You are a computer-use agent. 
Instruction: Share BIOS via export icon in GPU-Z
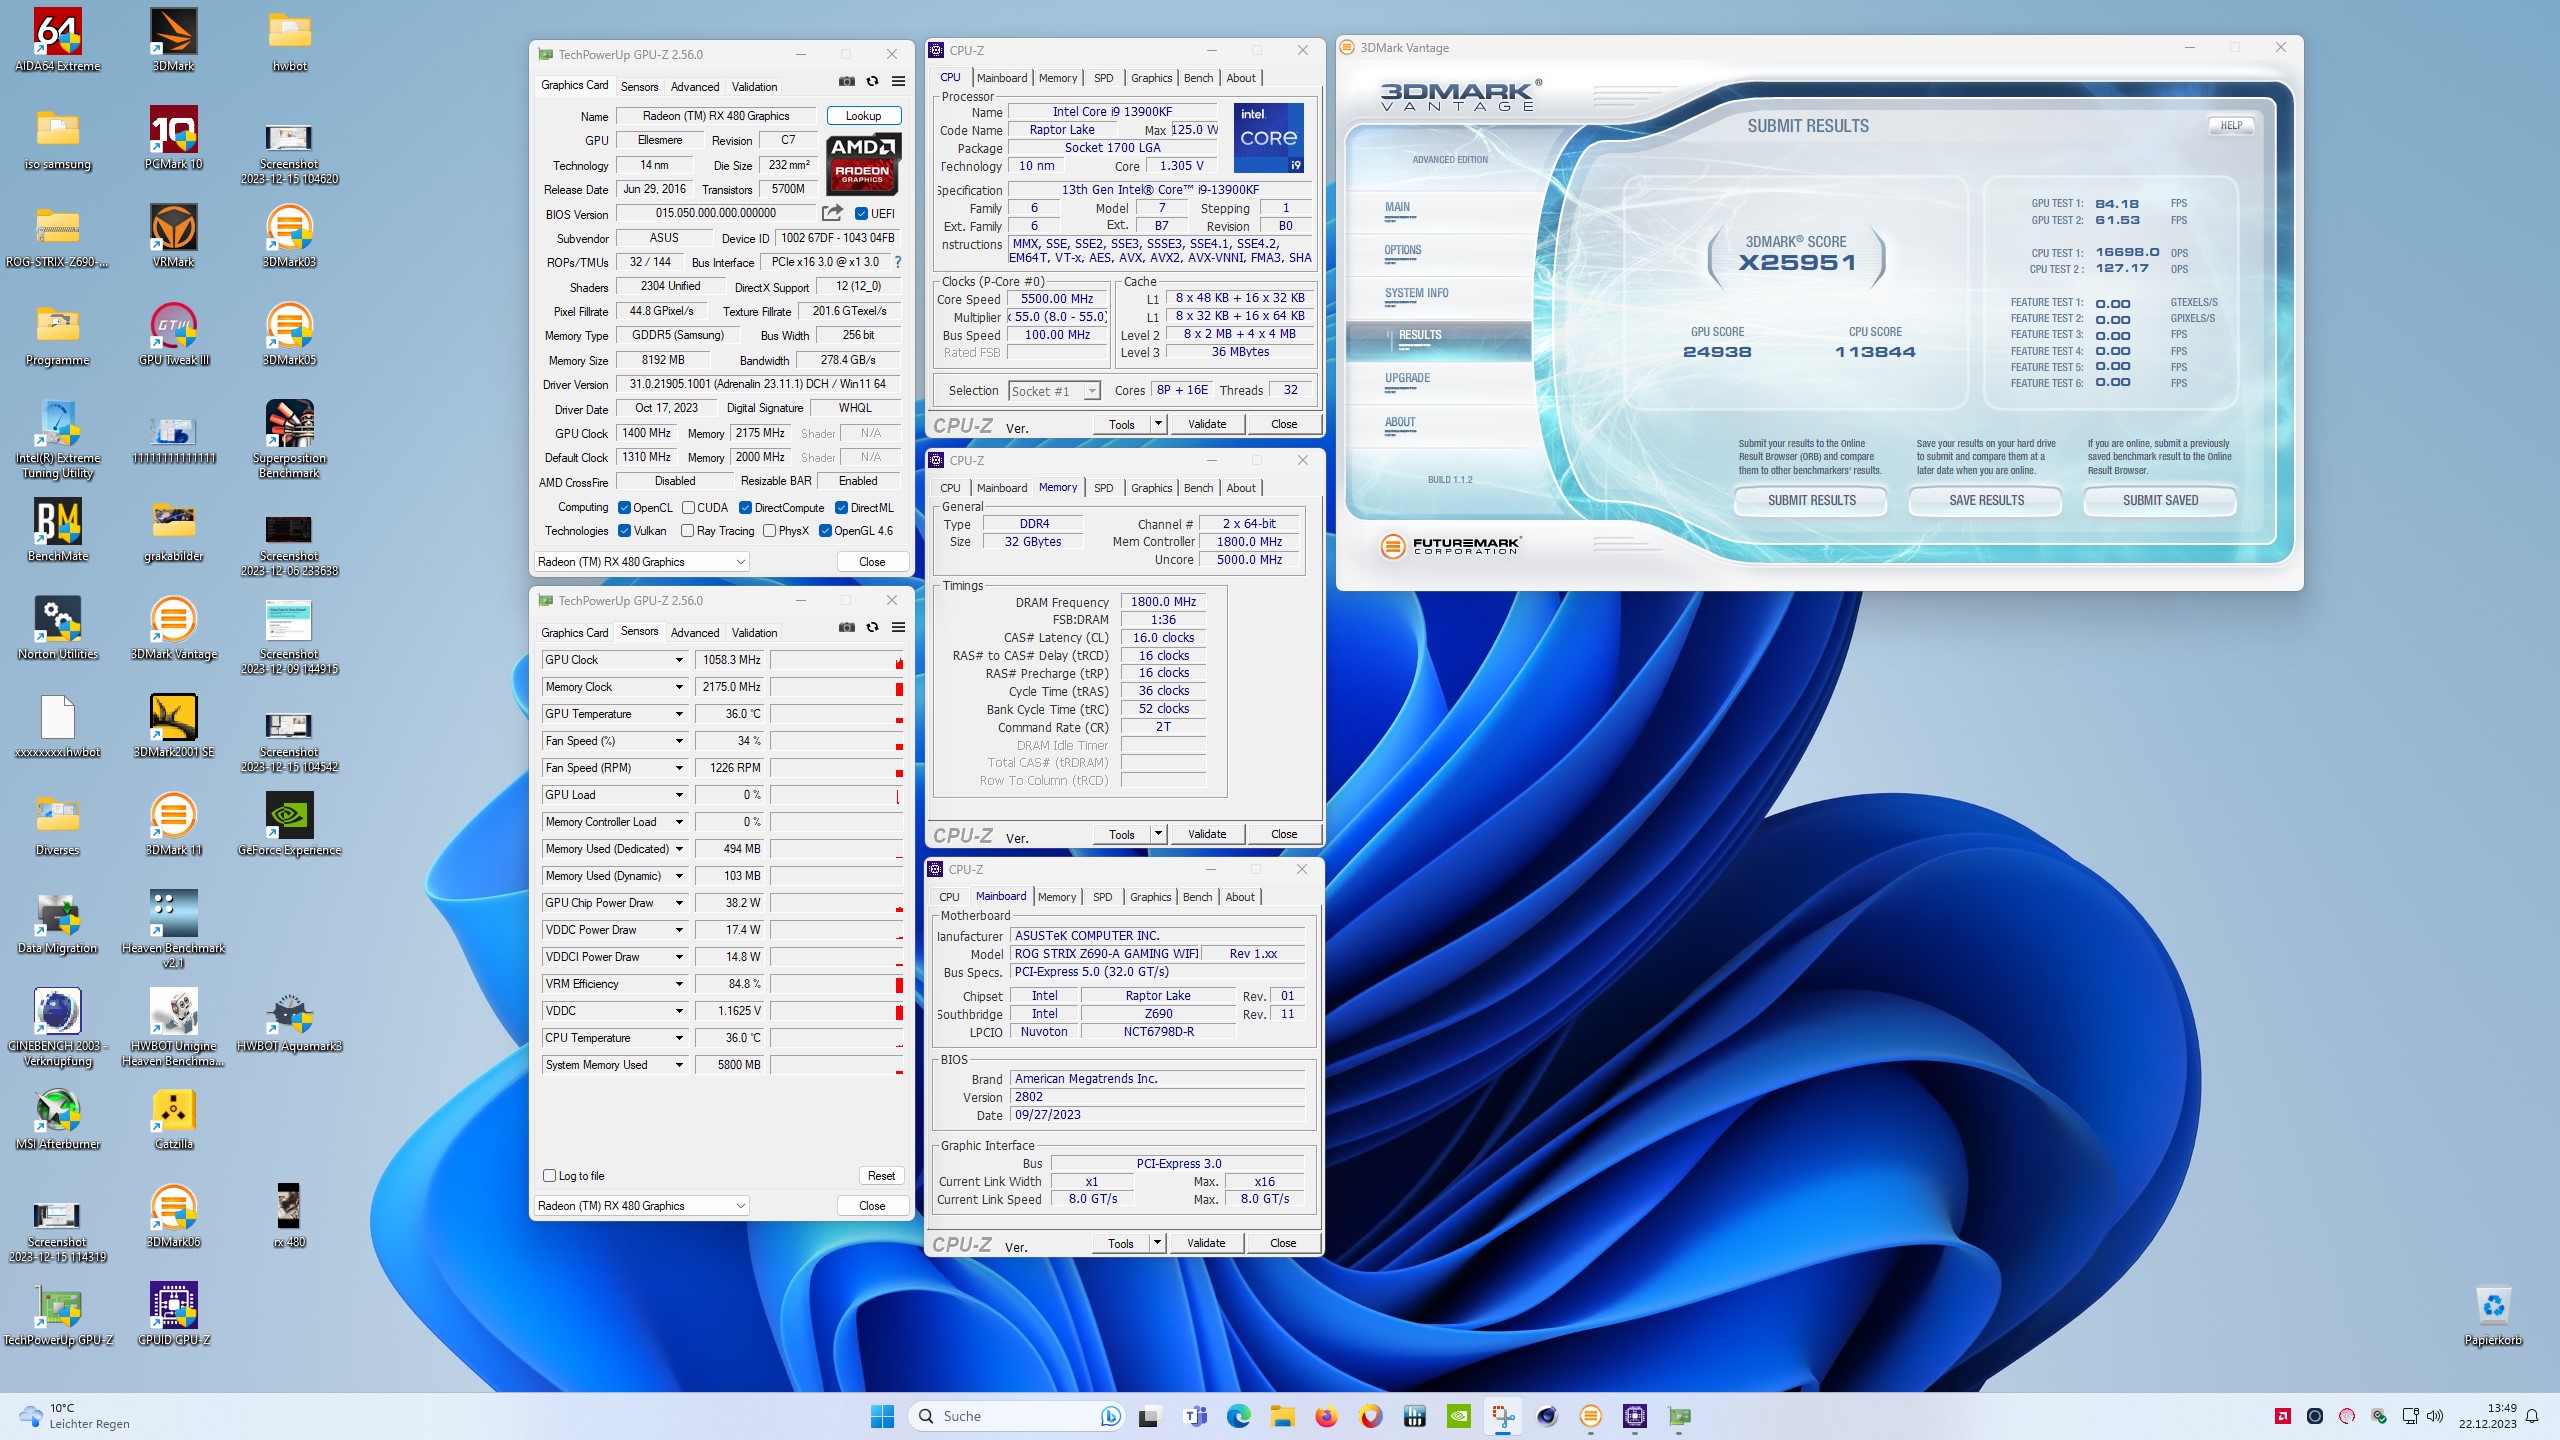pos(832,213)
